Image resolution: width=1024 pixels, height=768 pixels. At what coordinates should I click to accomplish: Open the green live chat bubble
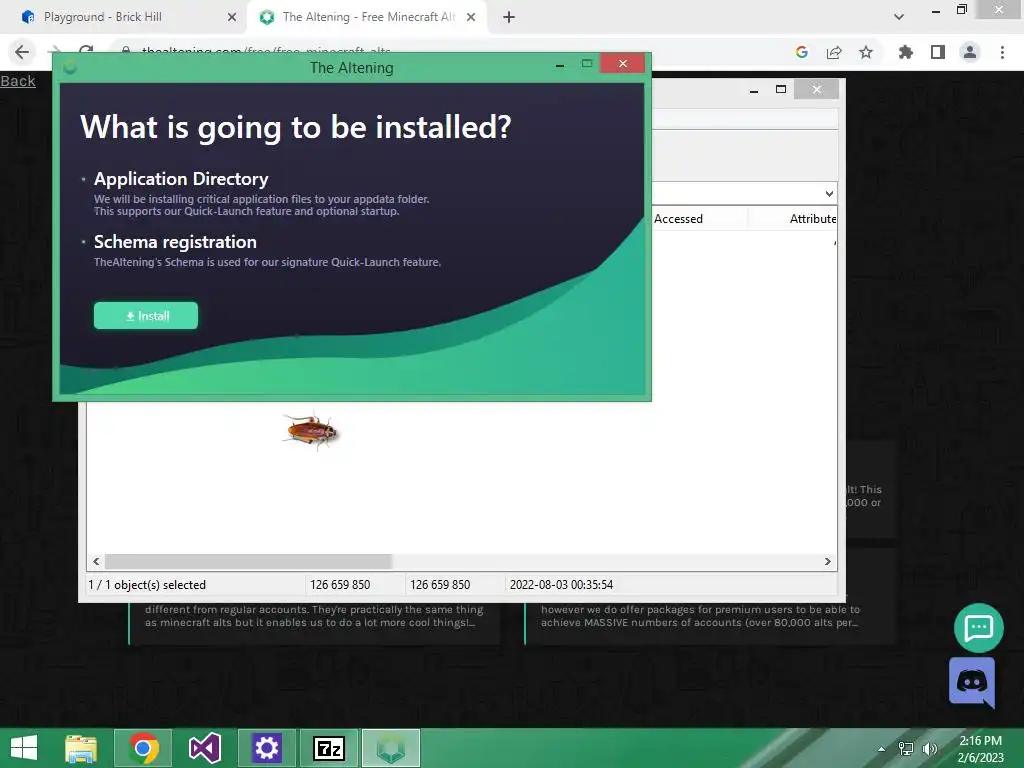tap(978, 628)
